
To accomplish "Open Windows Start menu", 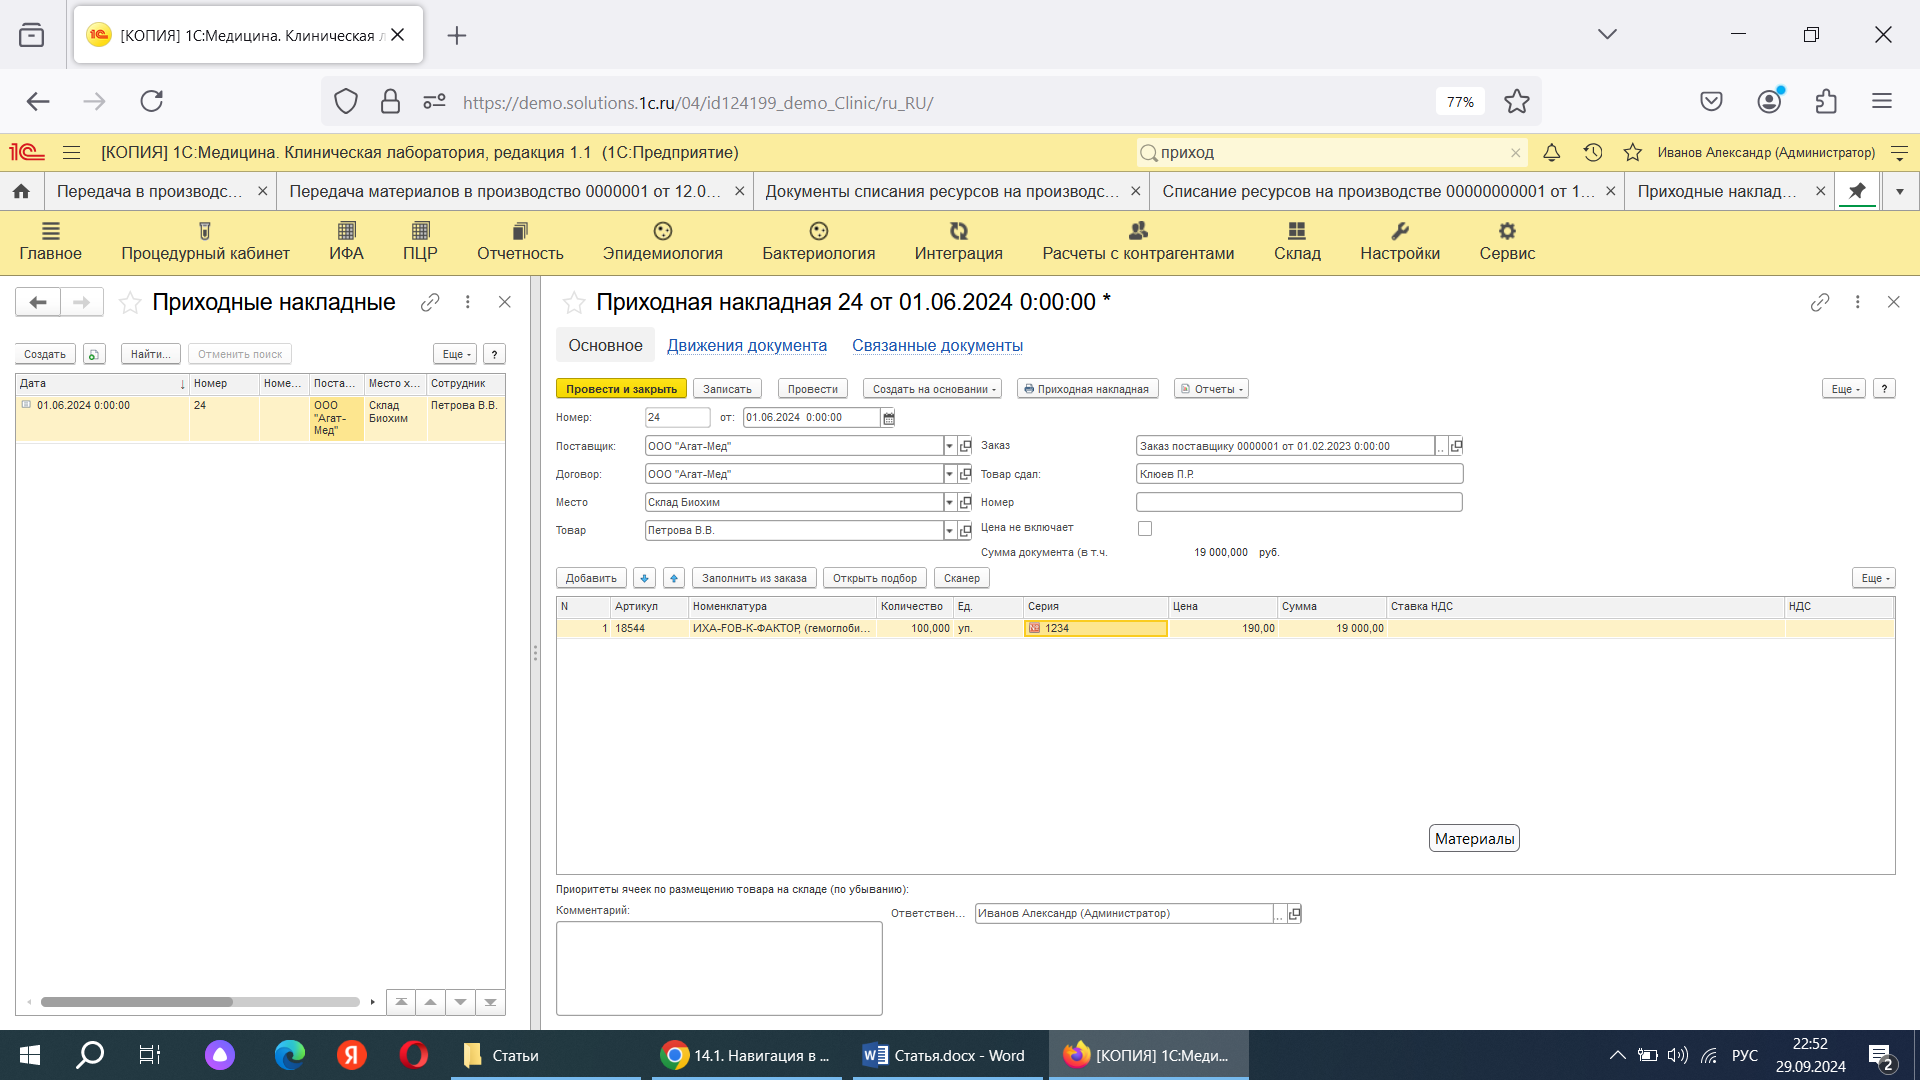I will coord(29,1055).
